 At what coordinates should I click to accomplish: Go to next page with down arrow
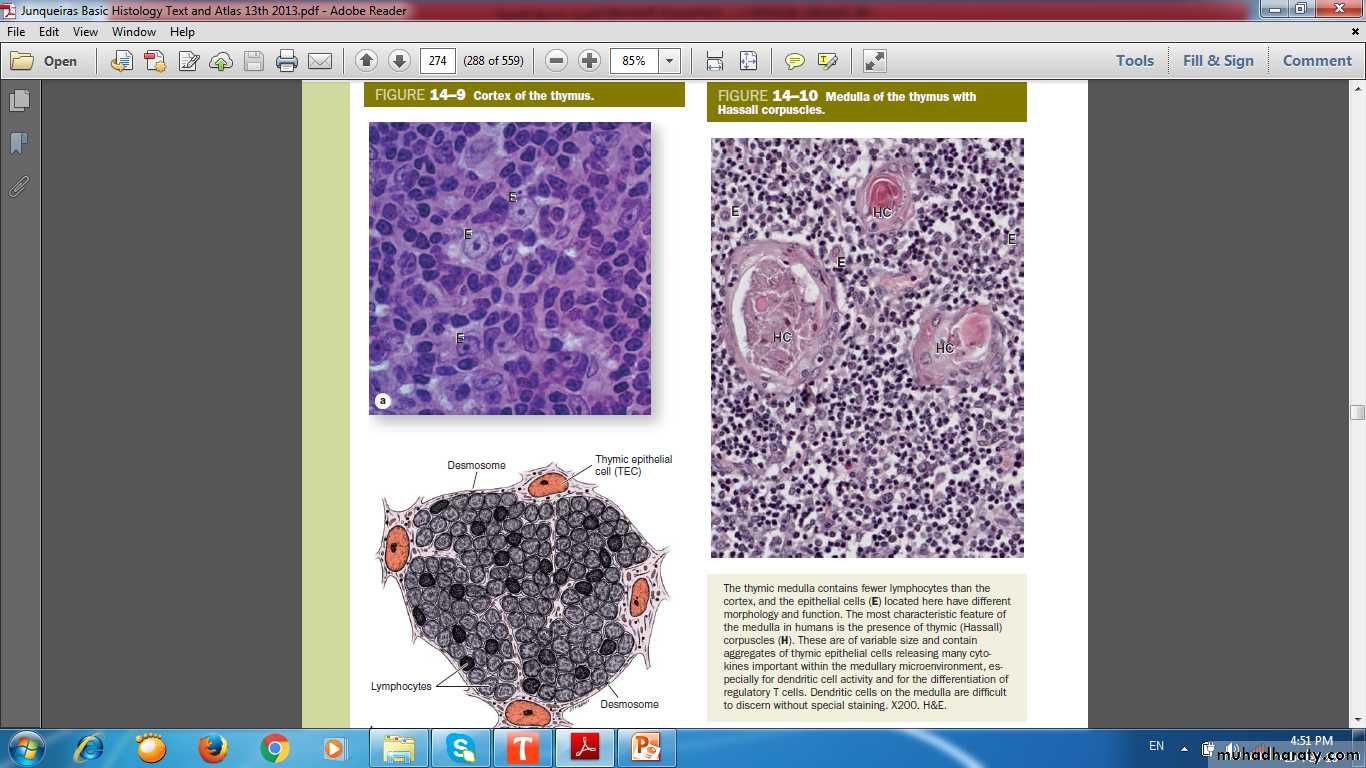(399, 61)
